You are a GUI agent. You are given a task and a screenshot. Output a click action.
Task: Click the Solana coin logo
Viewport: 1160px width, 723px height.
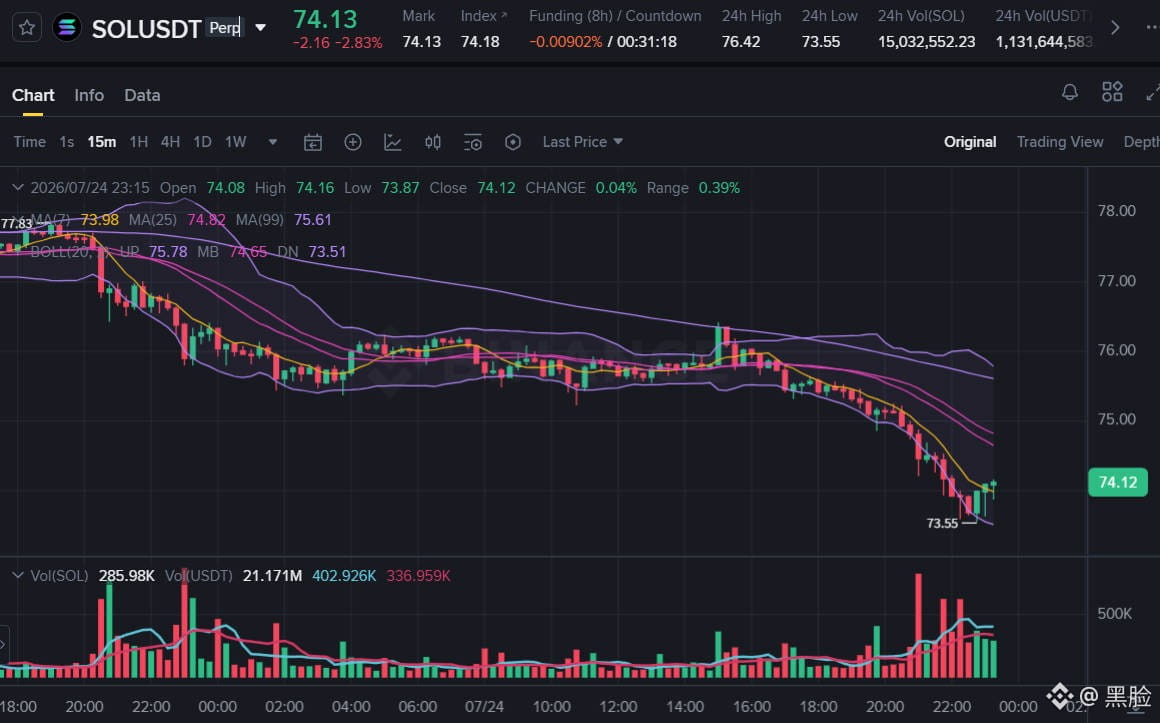(67, 28)
